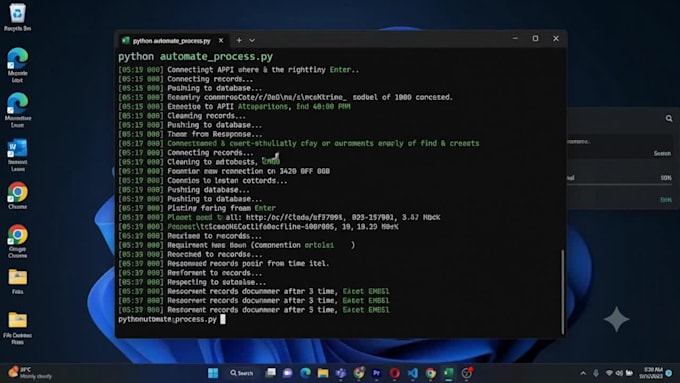Expand the terminal new-tab dropdown chevron
The image size is (680, 383).
pos(252,40)
